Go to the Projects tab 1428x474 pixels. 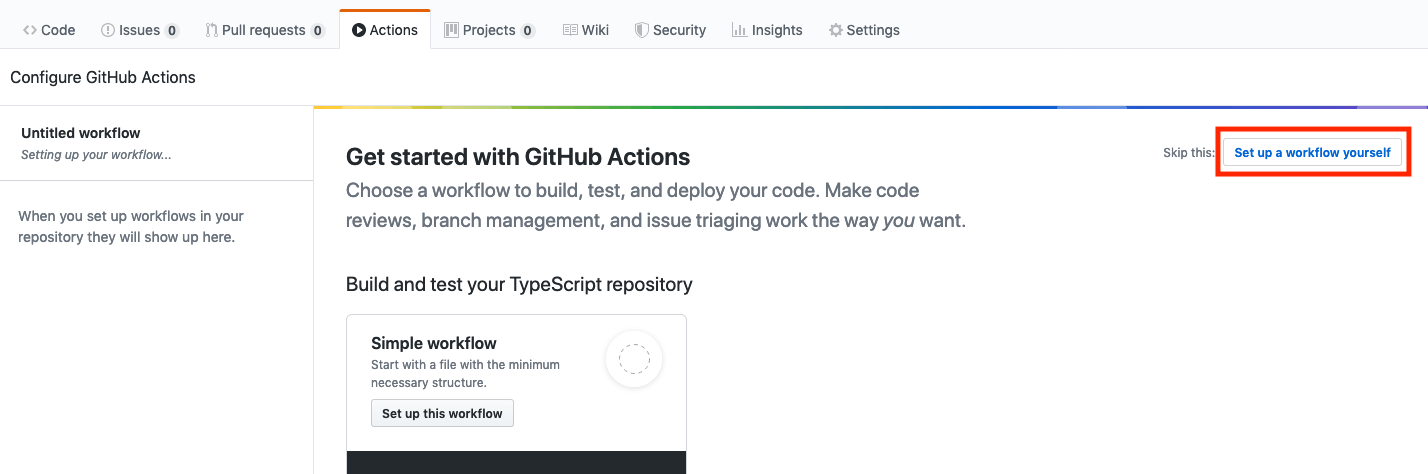(x=489, y=30)
